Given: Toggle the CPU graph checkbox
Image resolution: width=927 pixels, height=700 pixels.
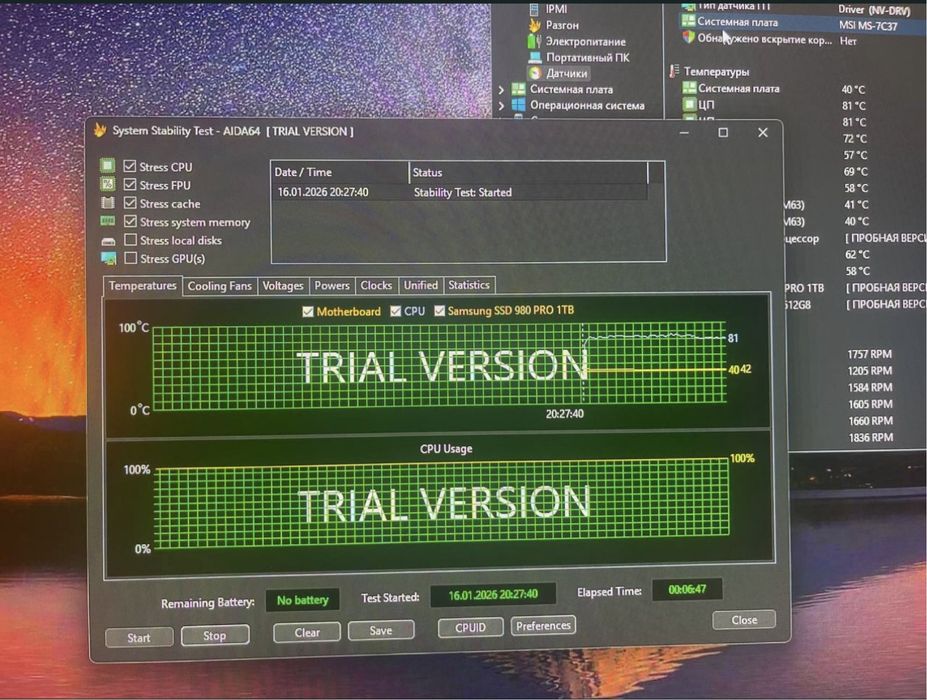Looking at the screenshot, I should pyautogui.click(x=396, y=311).
